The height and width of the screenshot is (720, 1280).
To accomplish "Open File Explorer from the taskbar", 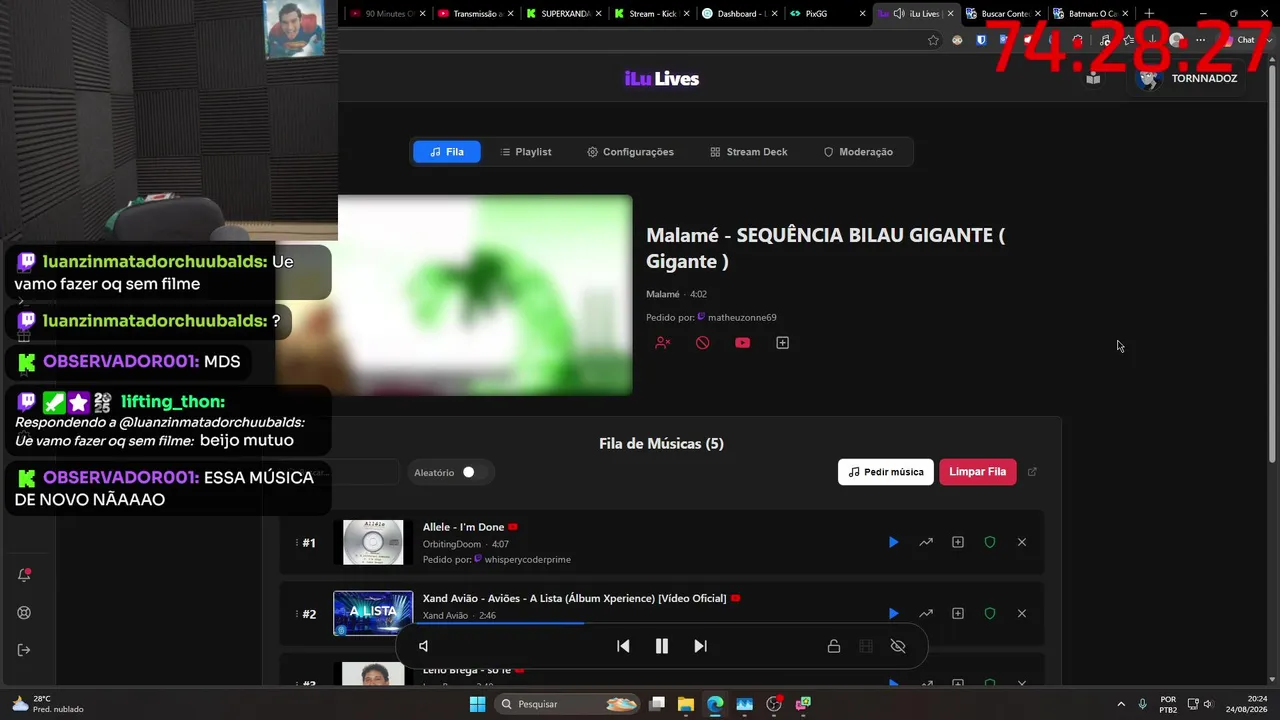I will click(x=685, y=704).
